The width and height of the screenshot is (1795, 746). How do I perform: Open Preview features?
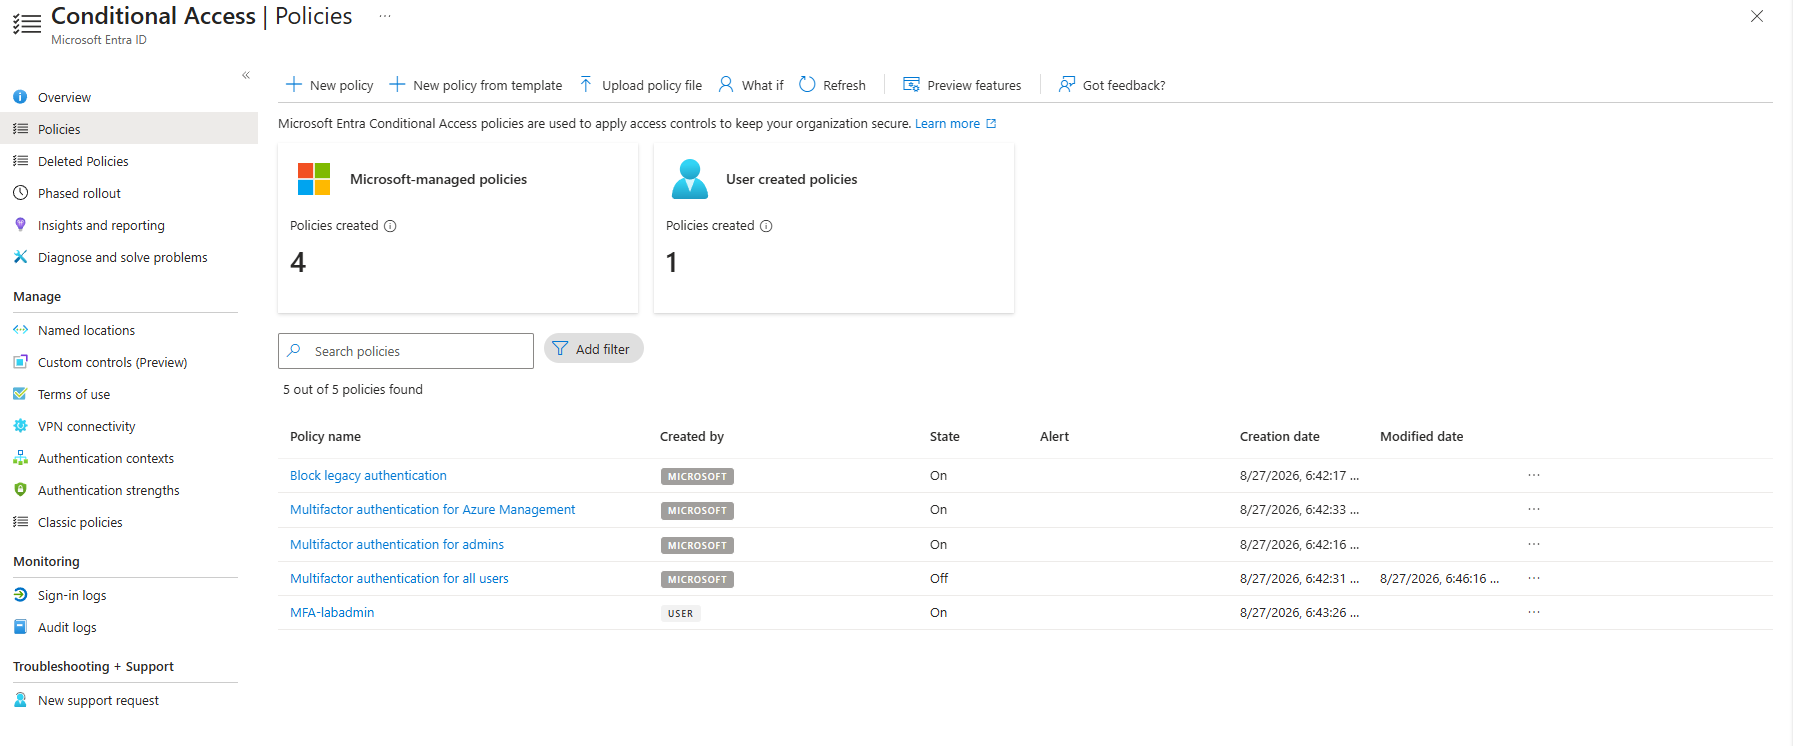click(x=962, y=85)
